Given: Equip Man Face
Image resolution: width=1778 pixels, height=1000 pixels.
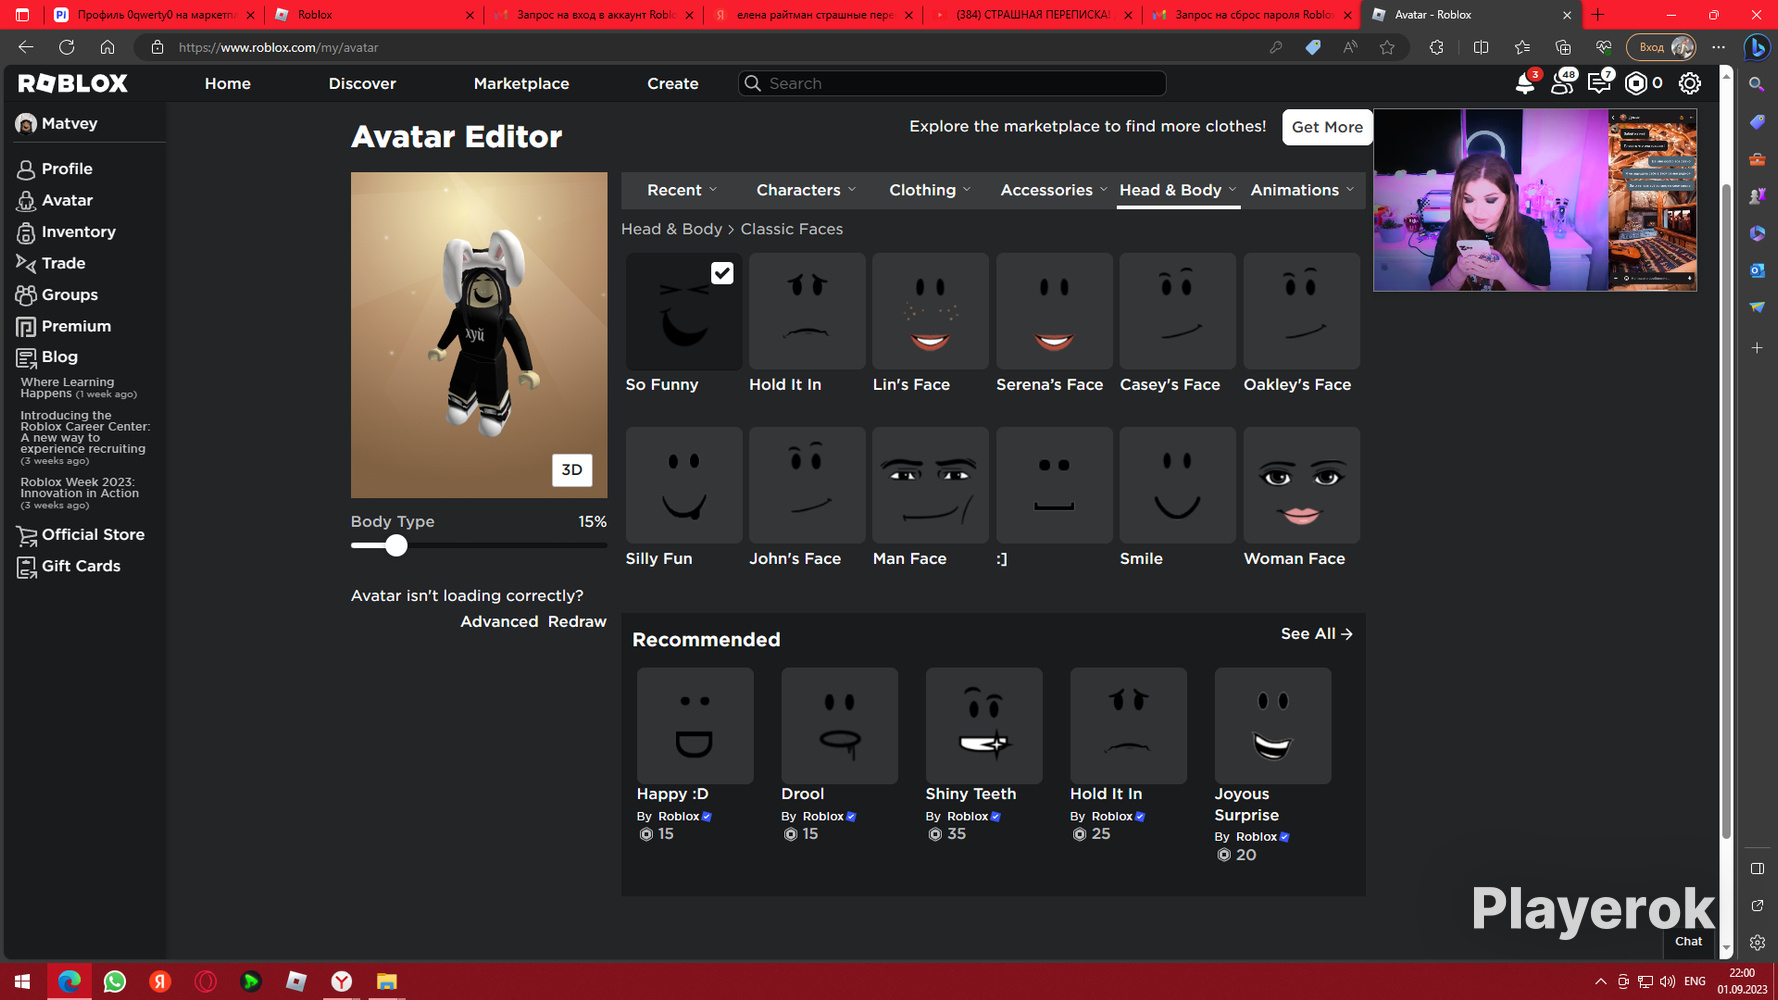Looking at the screenshot, I should pos(930,485).
